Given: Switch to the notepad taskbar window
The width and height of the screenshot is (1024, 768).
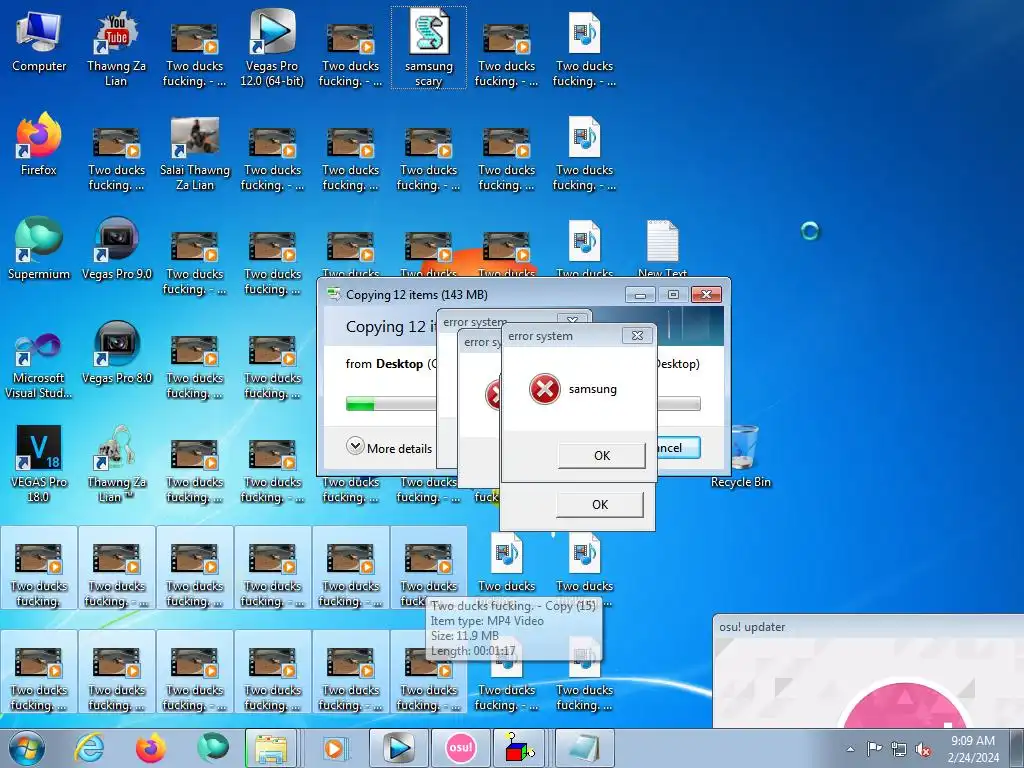Looking at the screenshot, I should 584,748.
